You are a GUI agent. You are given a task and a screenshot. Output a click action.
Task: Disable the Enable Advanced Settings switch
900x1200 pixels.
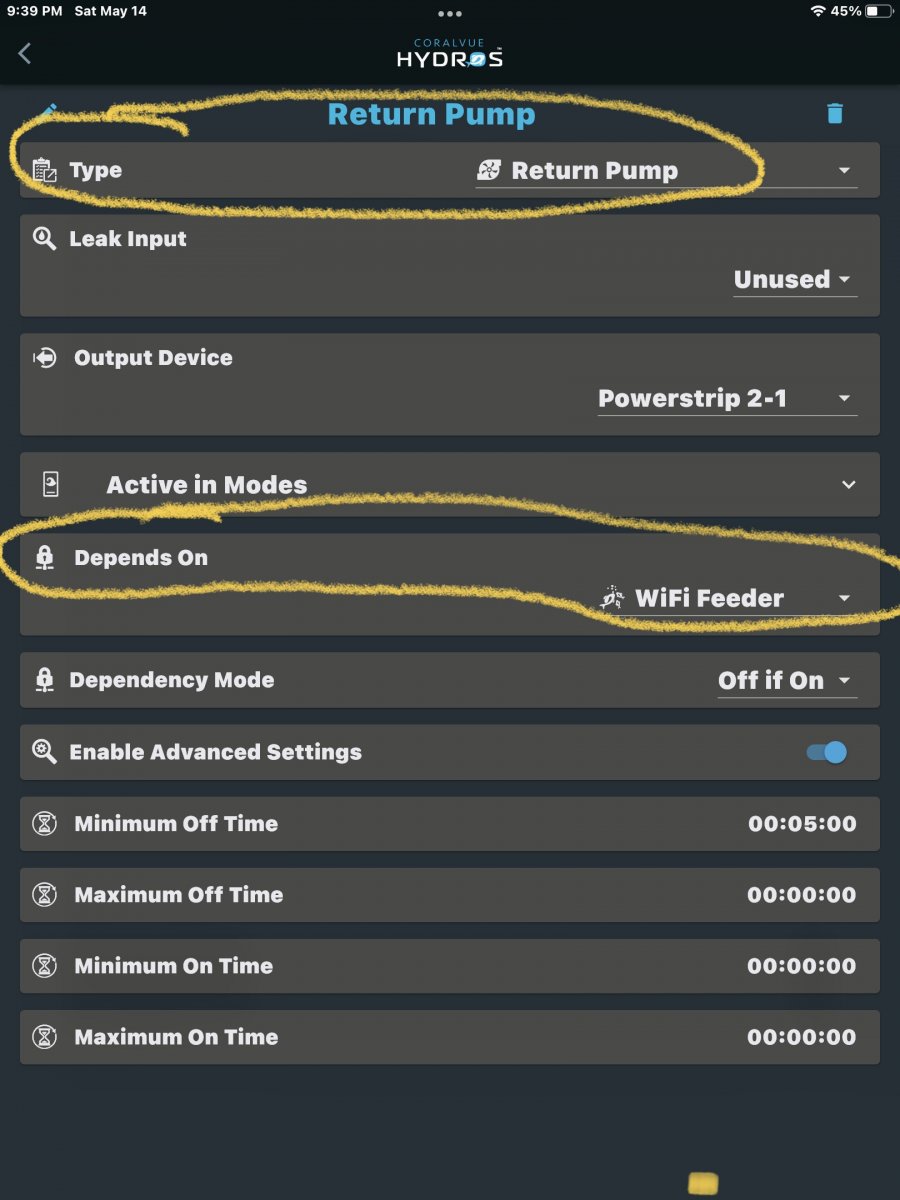[x=827, y=752]
